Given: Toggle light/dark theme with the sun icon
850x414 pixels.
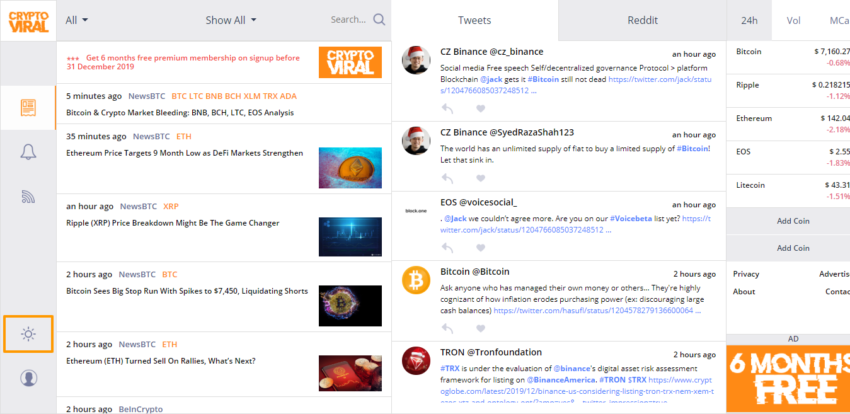Looking at the screenshot, I should pos(28,333).
